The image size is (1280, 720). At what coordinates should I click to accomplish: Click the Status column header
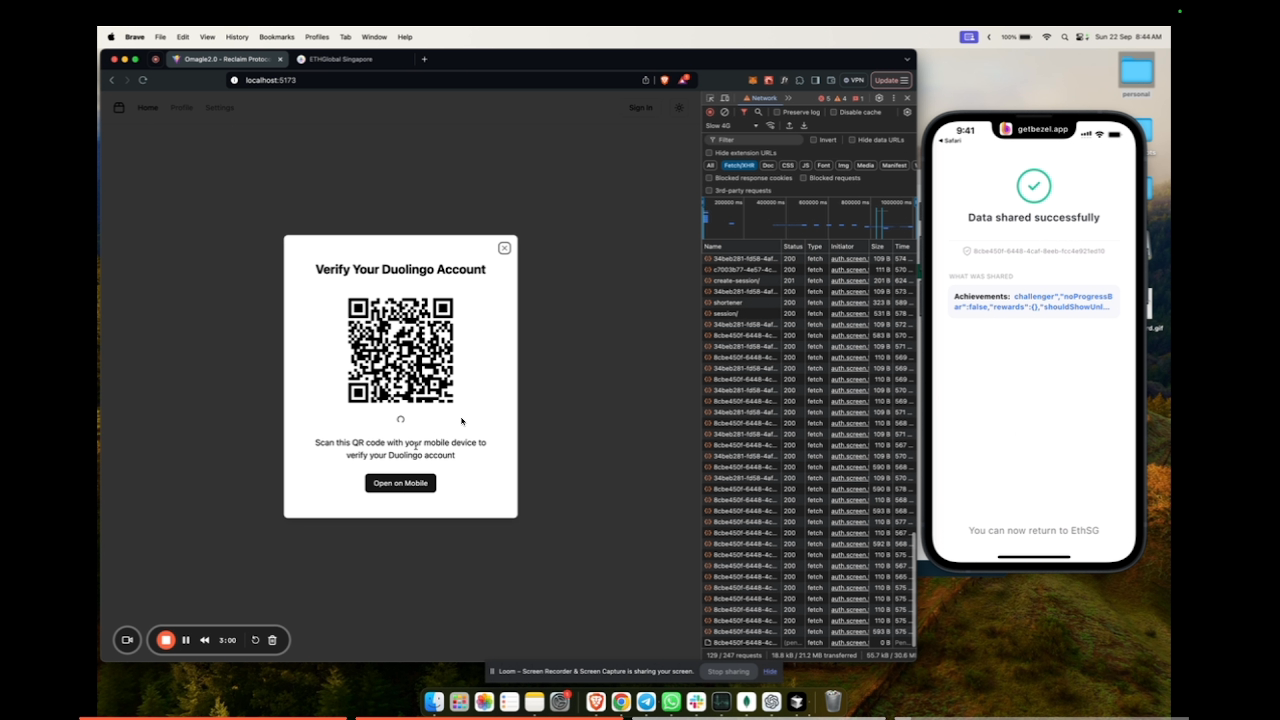[x=793, y=246]
